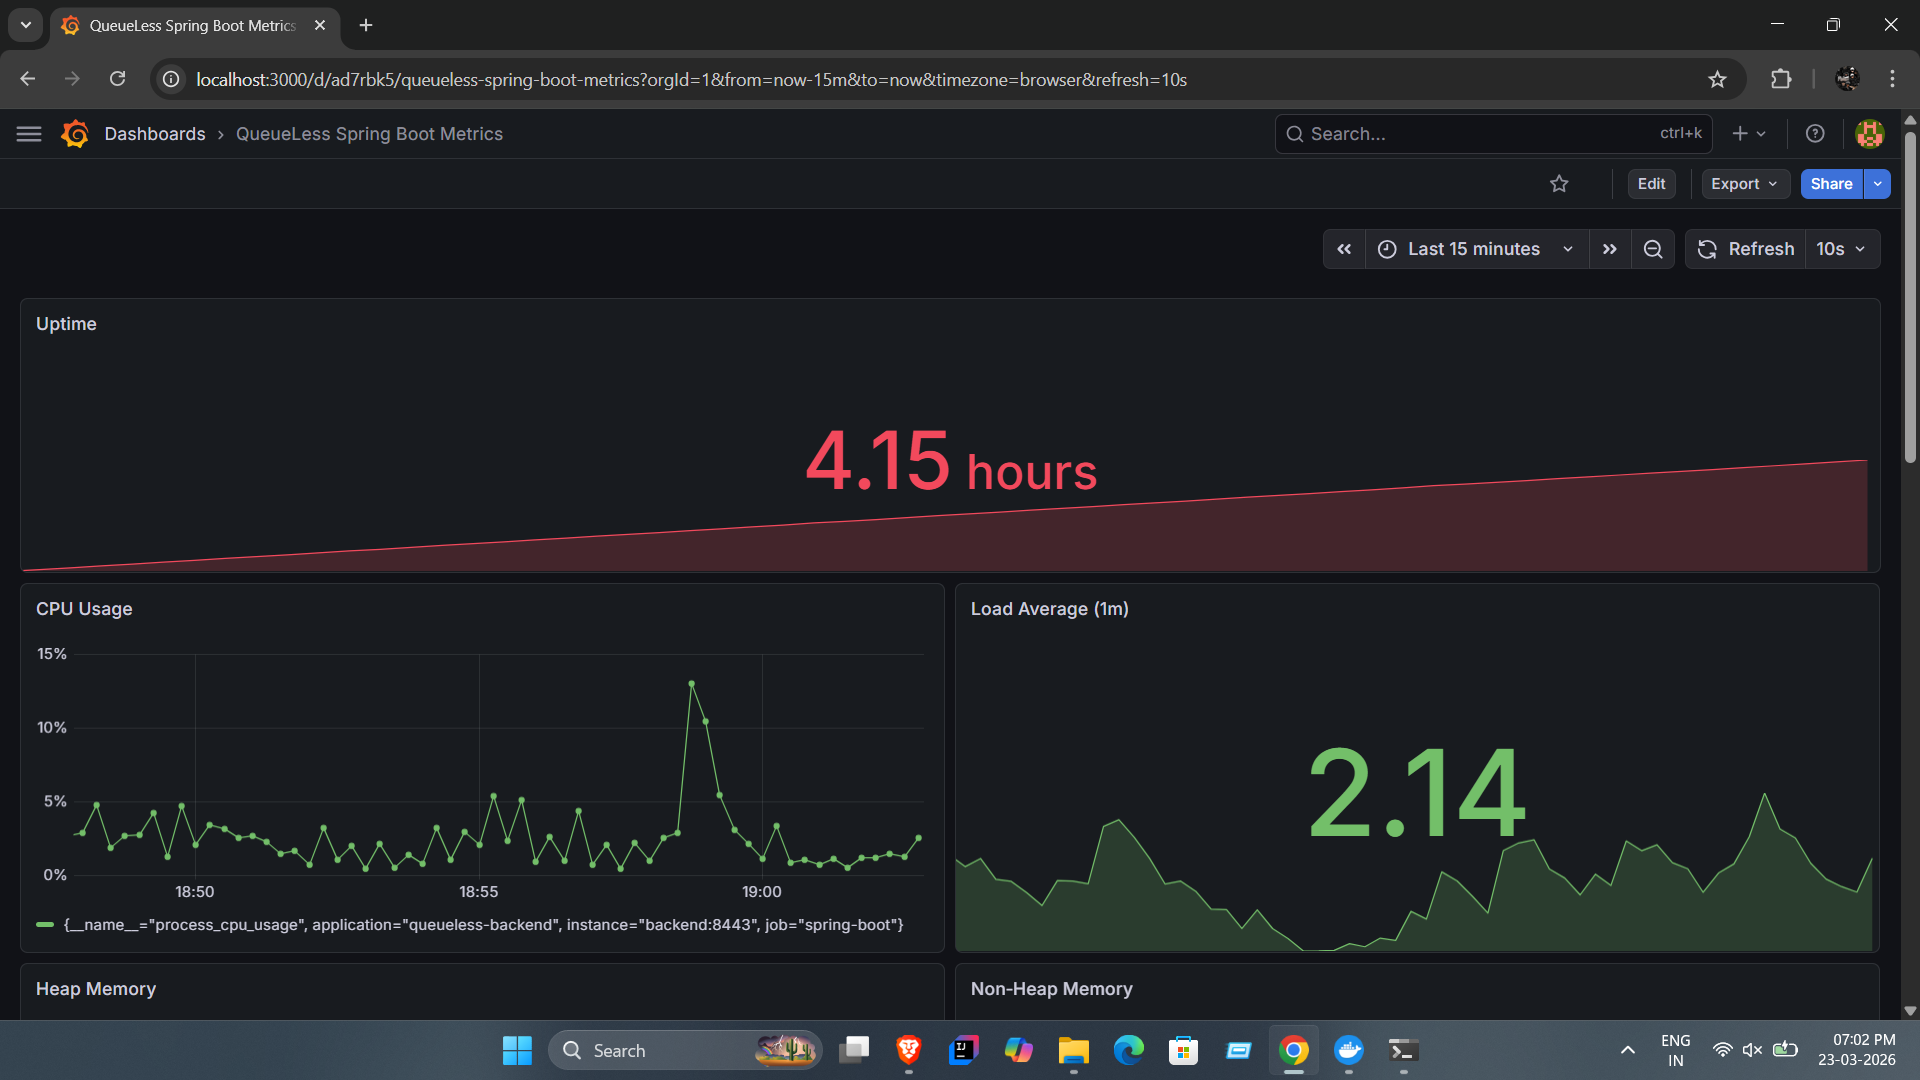Launch Brave browser from taskbar
Viewport: 1920px width, 1080px height.
click(x=908, y=1050)
